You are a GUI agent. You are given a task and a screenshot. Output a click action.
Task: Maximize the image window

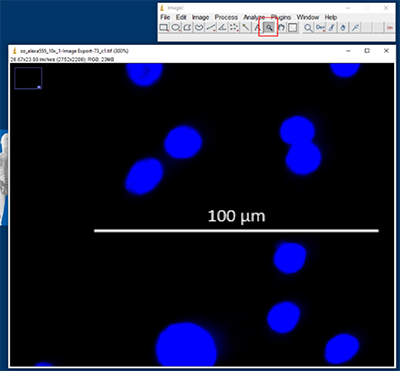pyautogui.click(x=367, y=51)
